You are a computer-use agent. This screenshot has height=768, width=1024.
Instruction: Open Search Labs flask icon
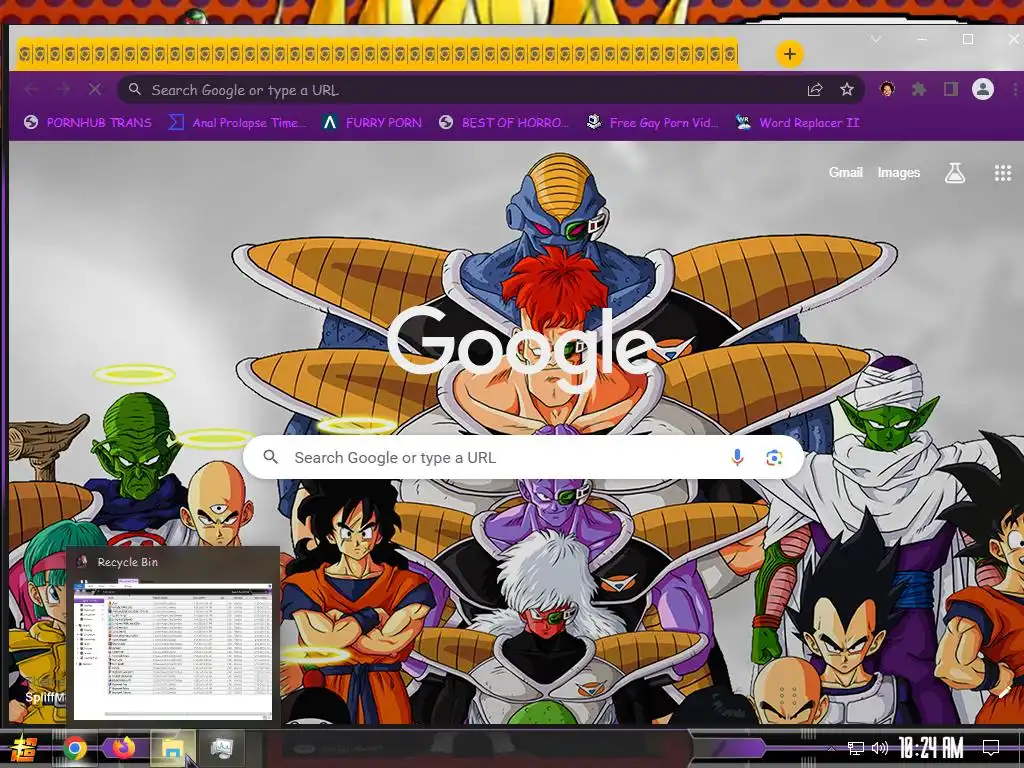pyautogui.click(x=954, y=173)
